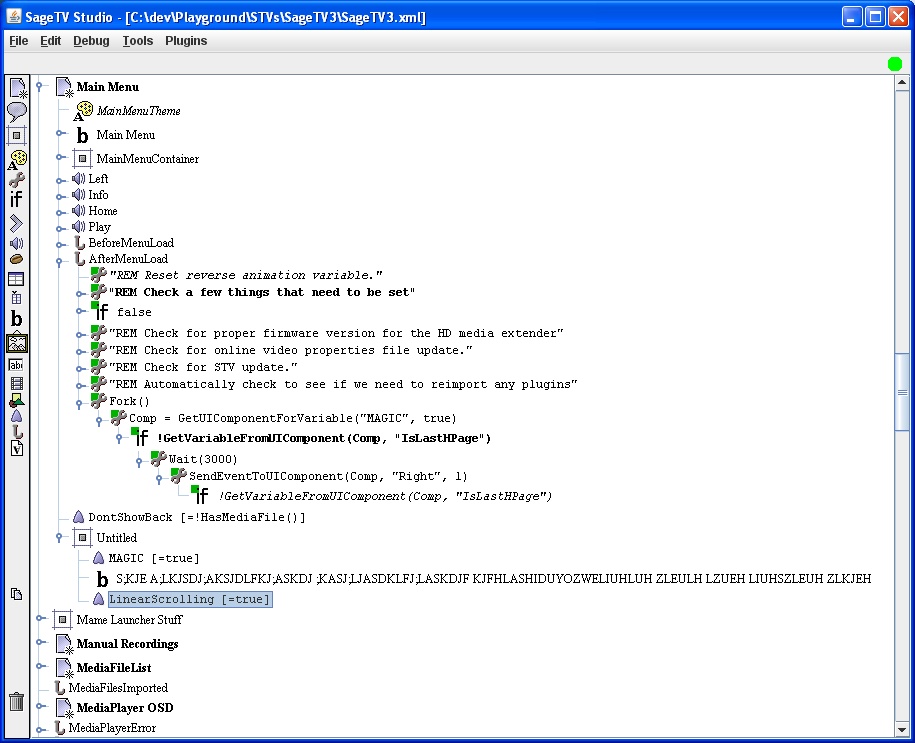
Task: Select the Item coffee bean tool
Action: tap(16, 259)
